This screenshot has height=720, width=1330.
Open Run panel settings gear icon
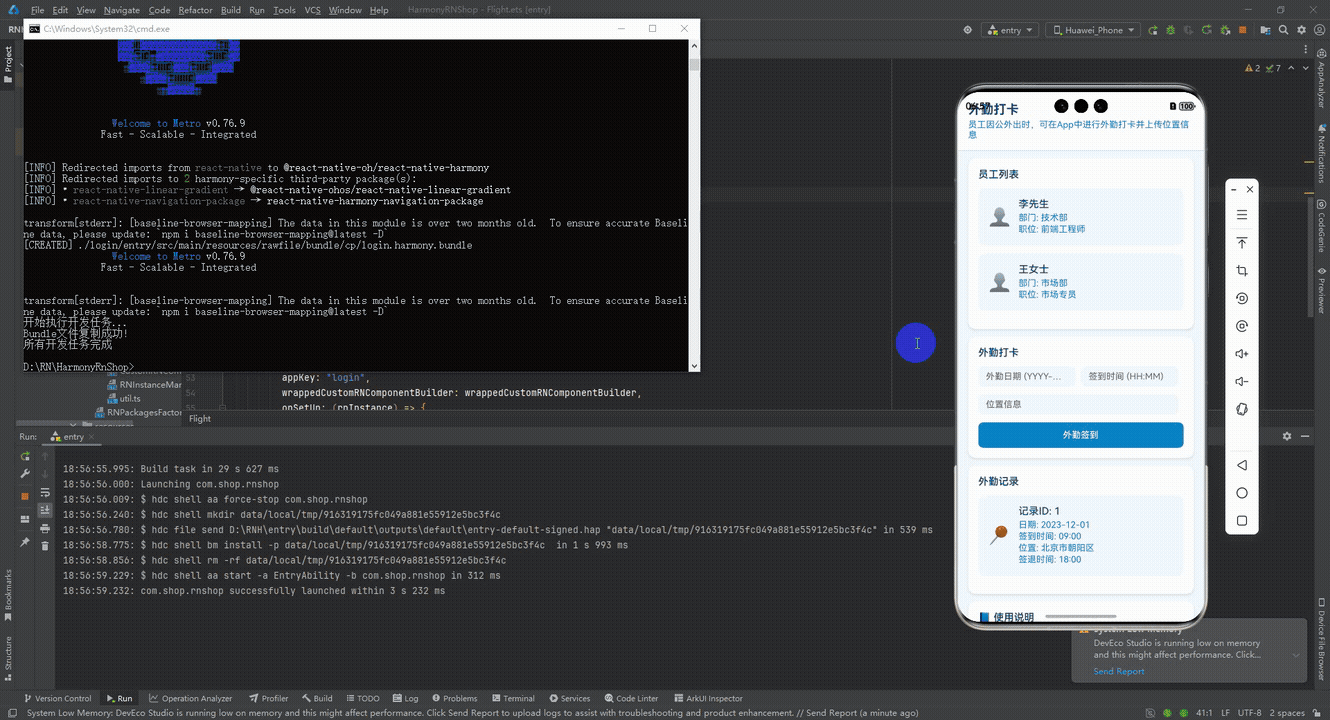[1287, 436]
